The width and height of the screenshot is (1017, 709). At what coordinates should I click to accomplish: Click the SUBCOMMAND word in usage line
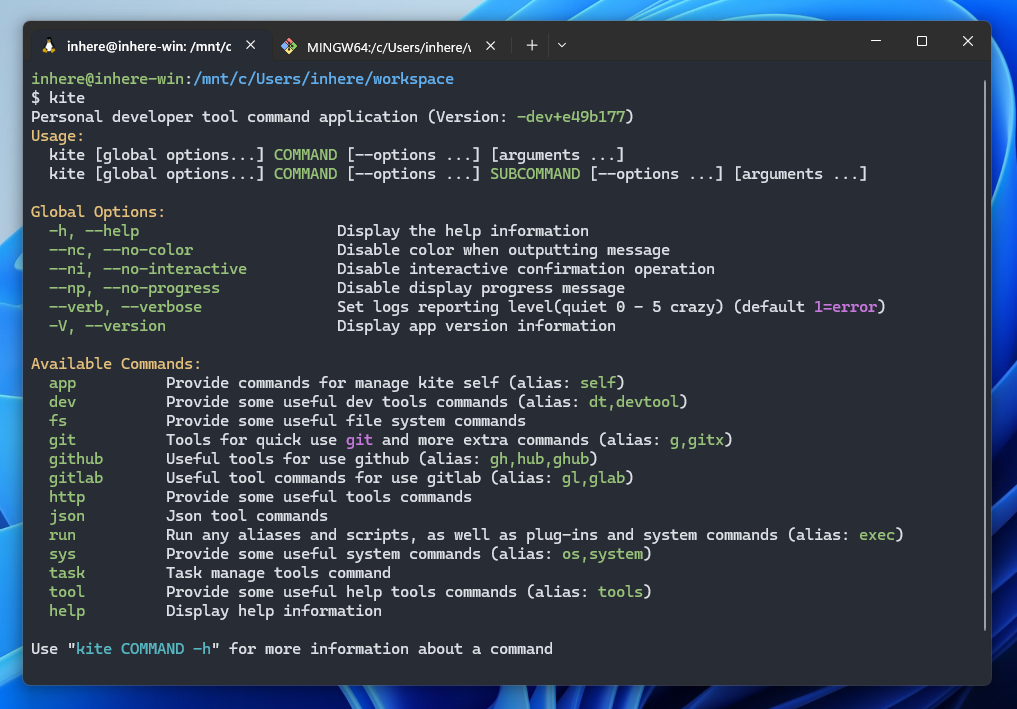point(535,174)
